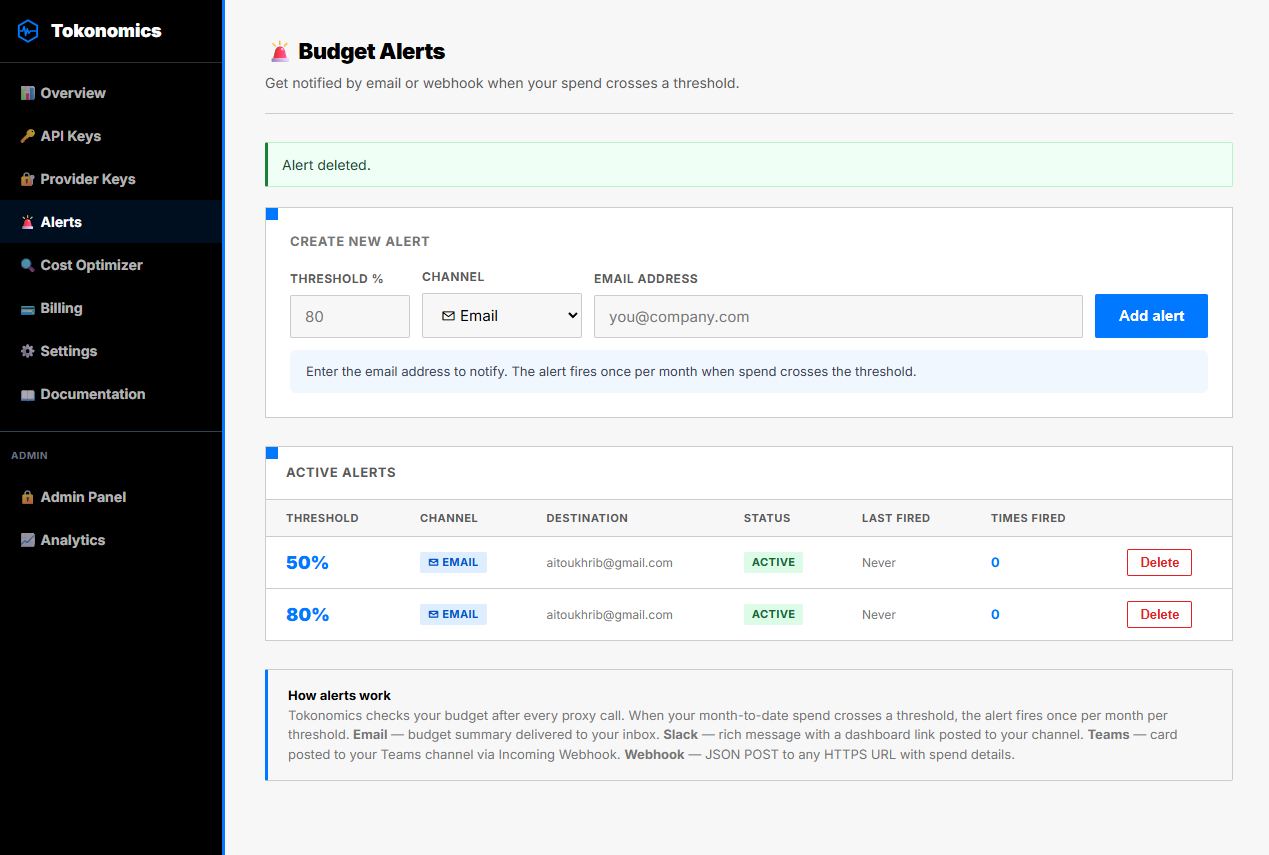Click the THRESHOLD column header

[322, 518]
